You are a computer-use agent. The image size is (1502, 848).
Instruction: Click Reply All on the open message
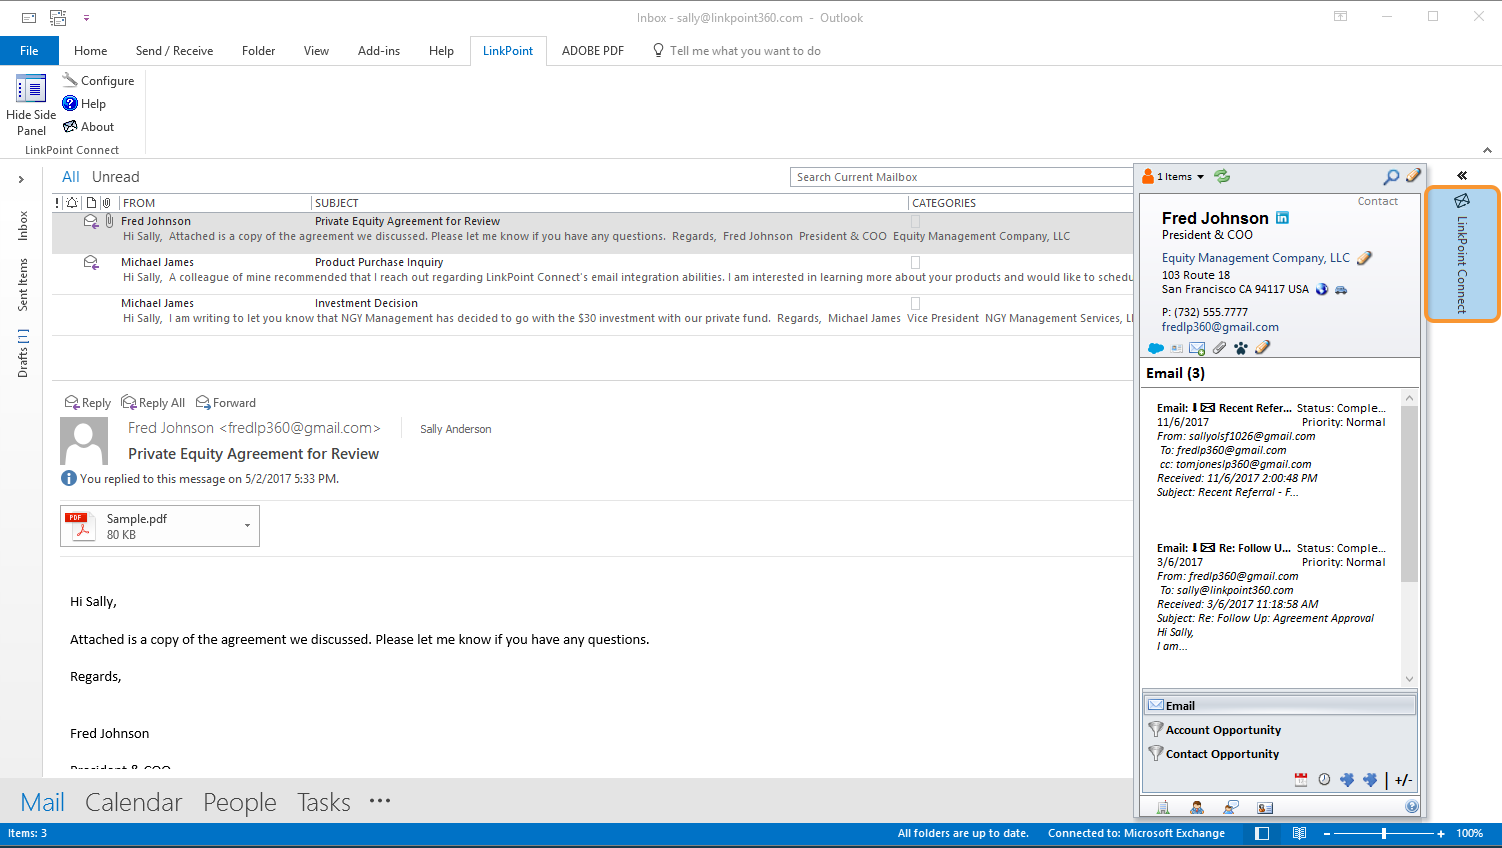click(153, 403)
